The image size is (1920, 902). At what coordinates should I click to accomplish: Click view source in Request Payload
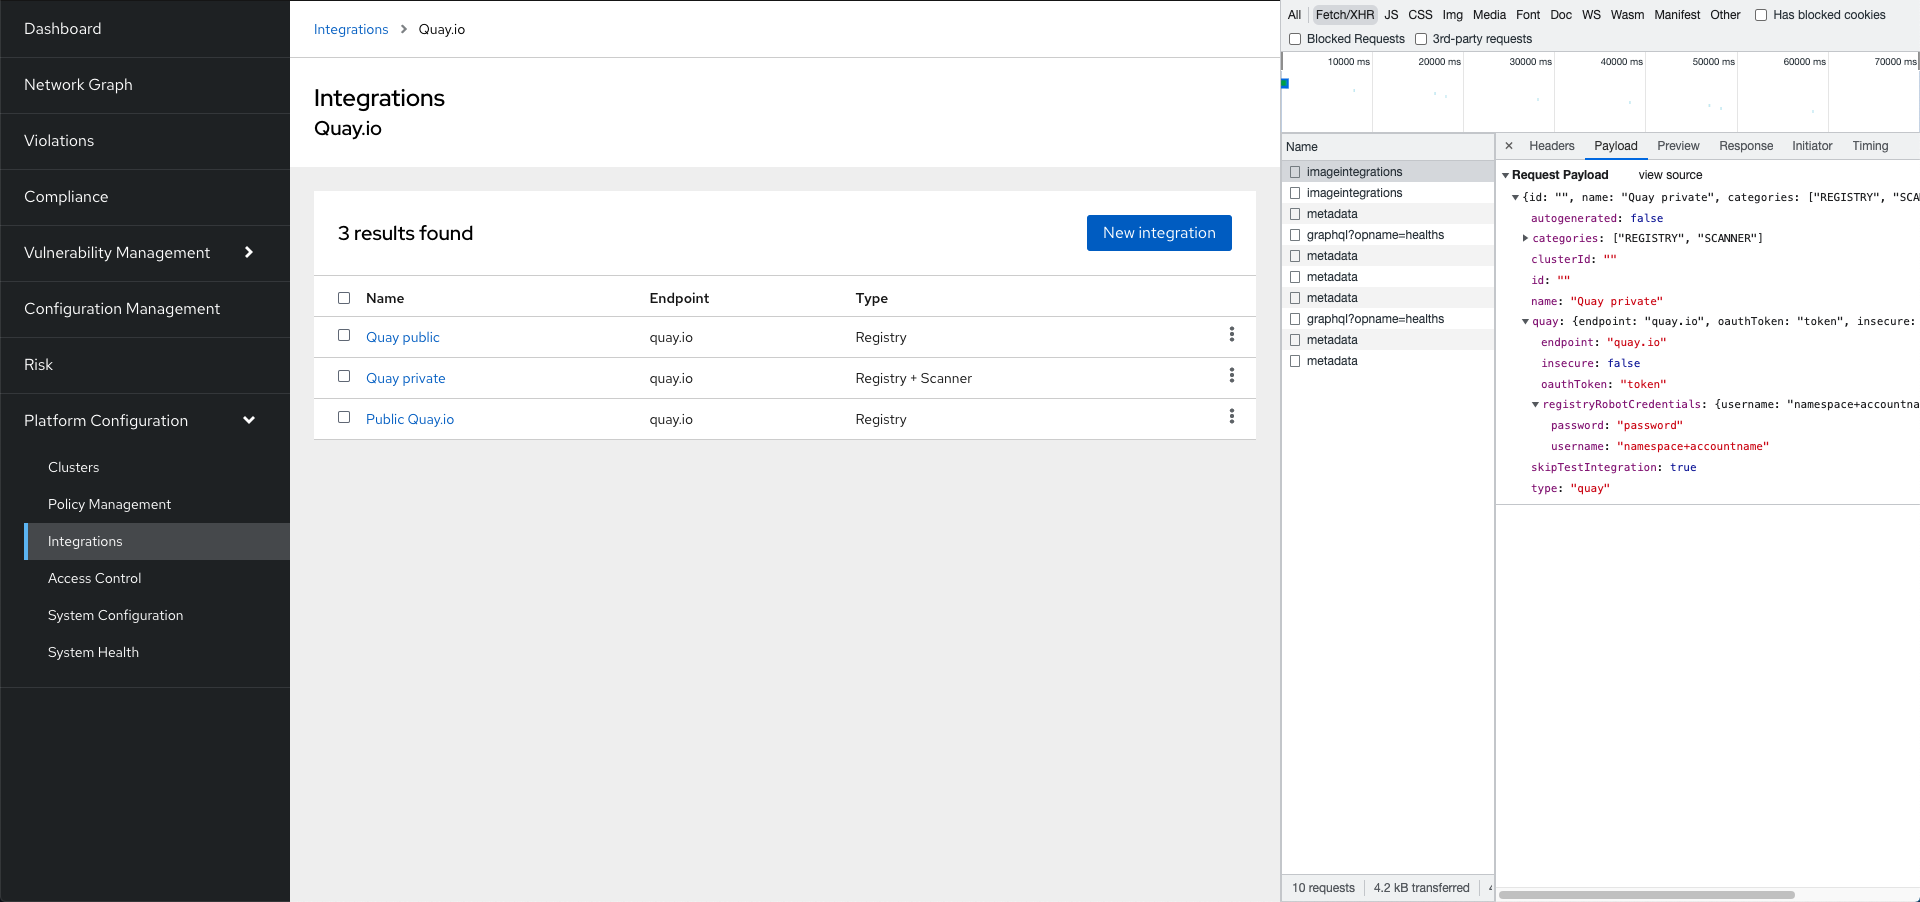click(1670, 175)
